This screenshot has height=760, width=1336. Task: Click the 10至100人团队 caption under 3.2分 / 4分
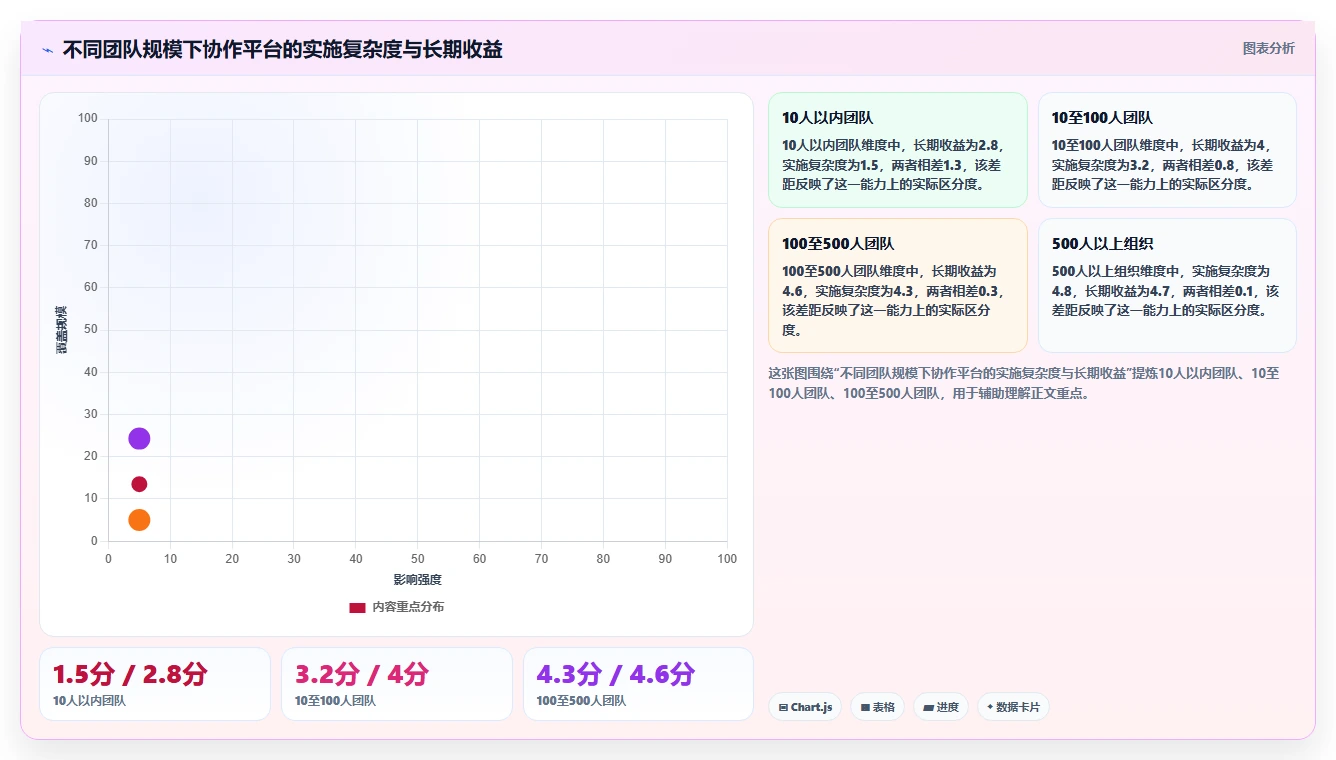click(x=335, y=701)
